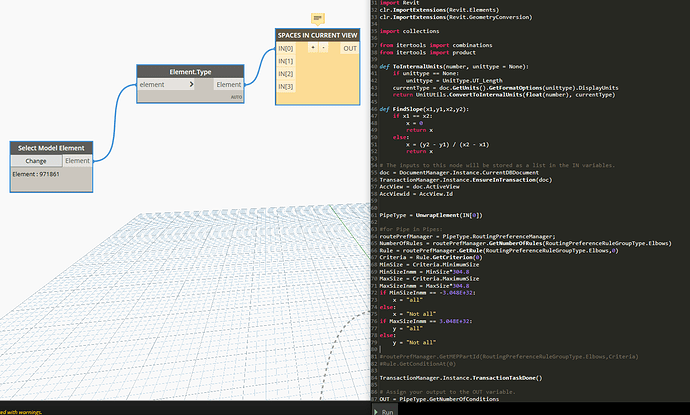The height and width of the screenshot is (415, 690).
Task: Select the Element.Type node title
Action: [190, 72]
